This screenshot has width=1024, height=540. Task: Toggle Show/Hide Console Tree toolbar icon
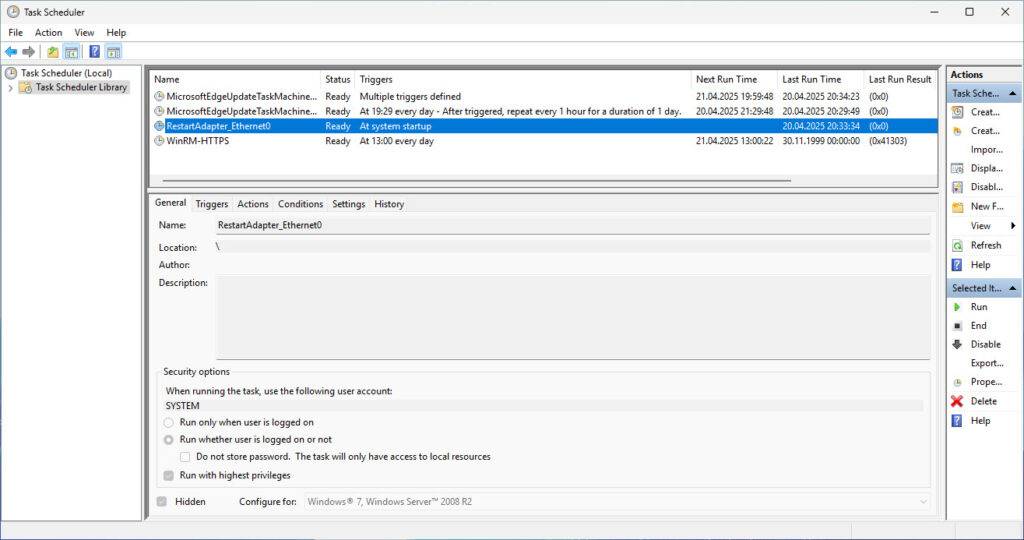point(72,52)
